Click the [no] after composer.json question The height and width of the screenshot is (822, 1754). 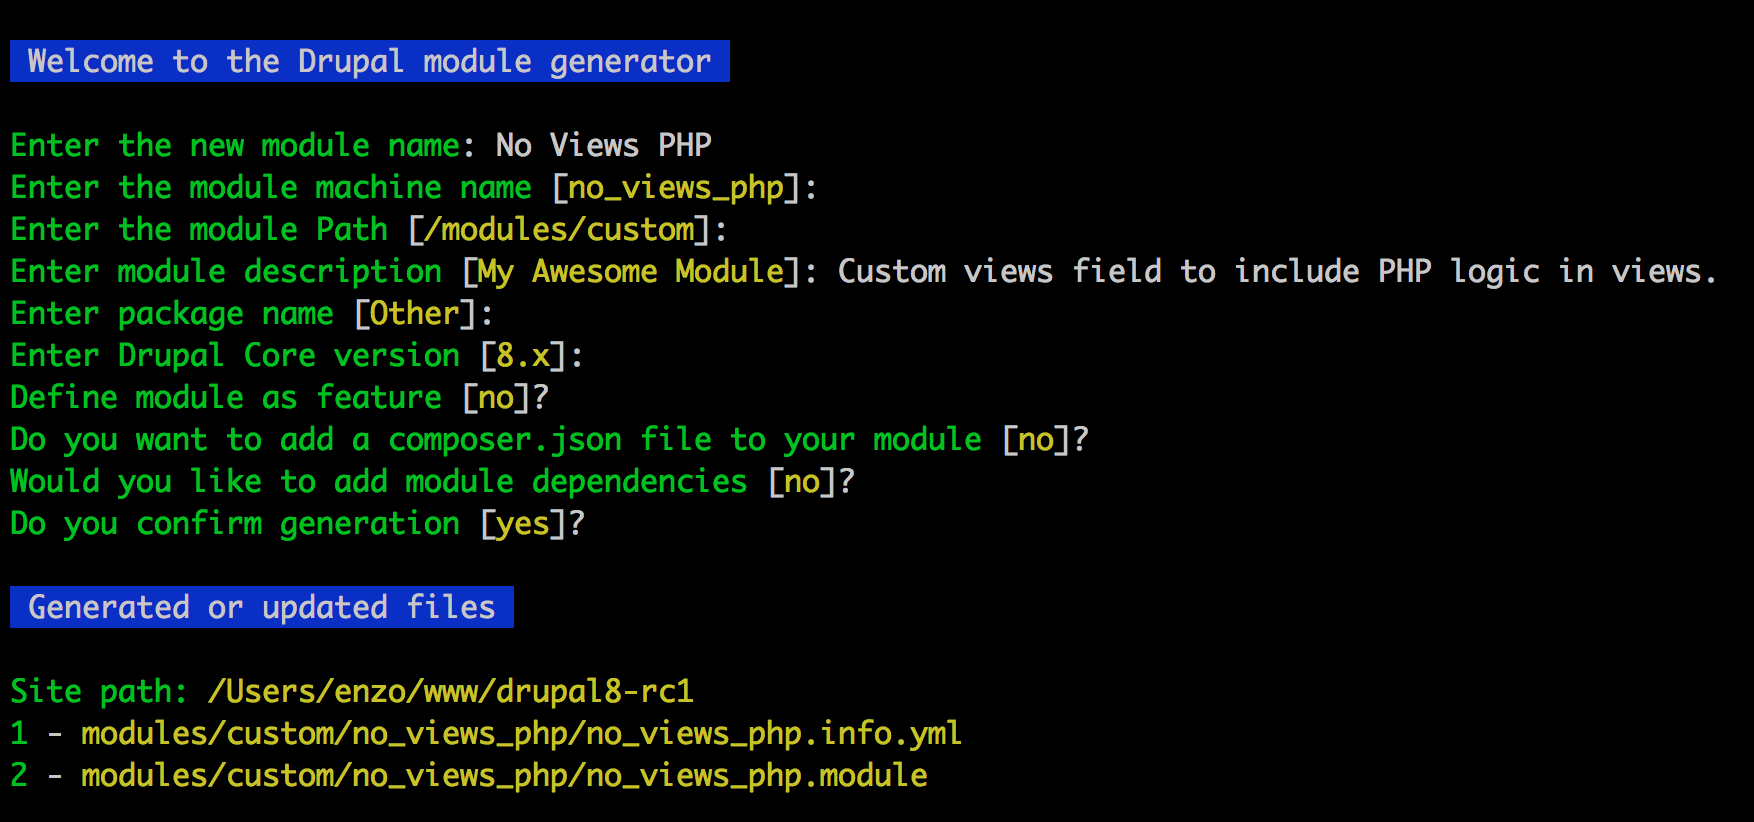click(1036, 440)
